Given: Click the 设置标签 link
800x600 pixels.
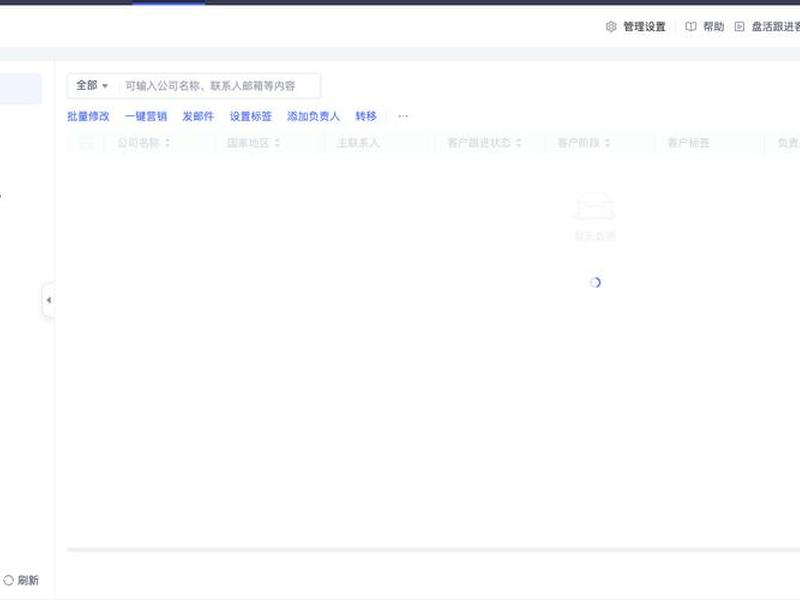Looking at the screenshot, I should point(251,116).
